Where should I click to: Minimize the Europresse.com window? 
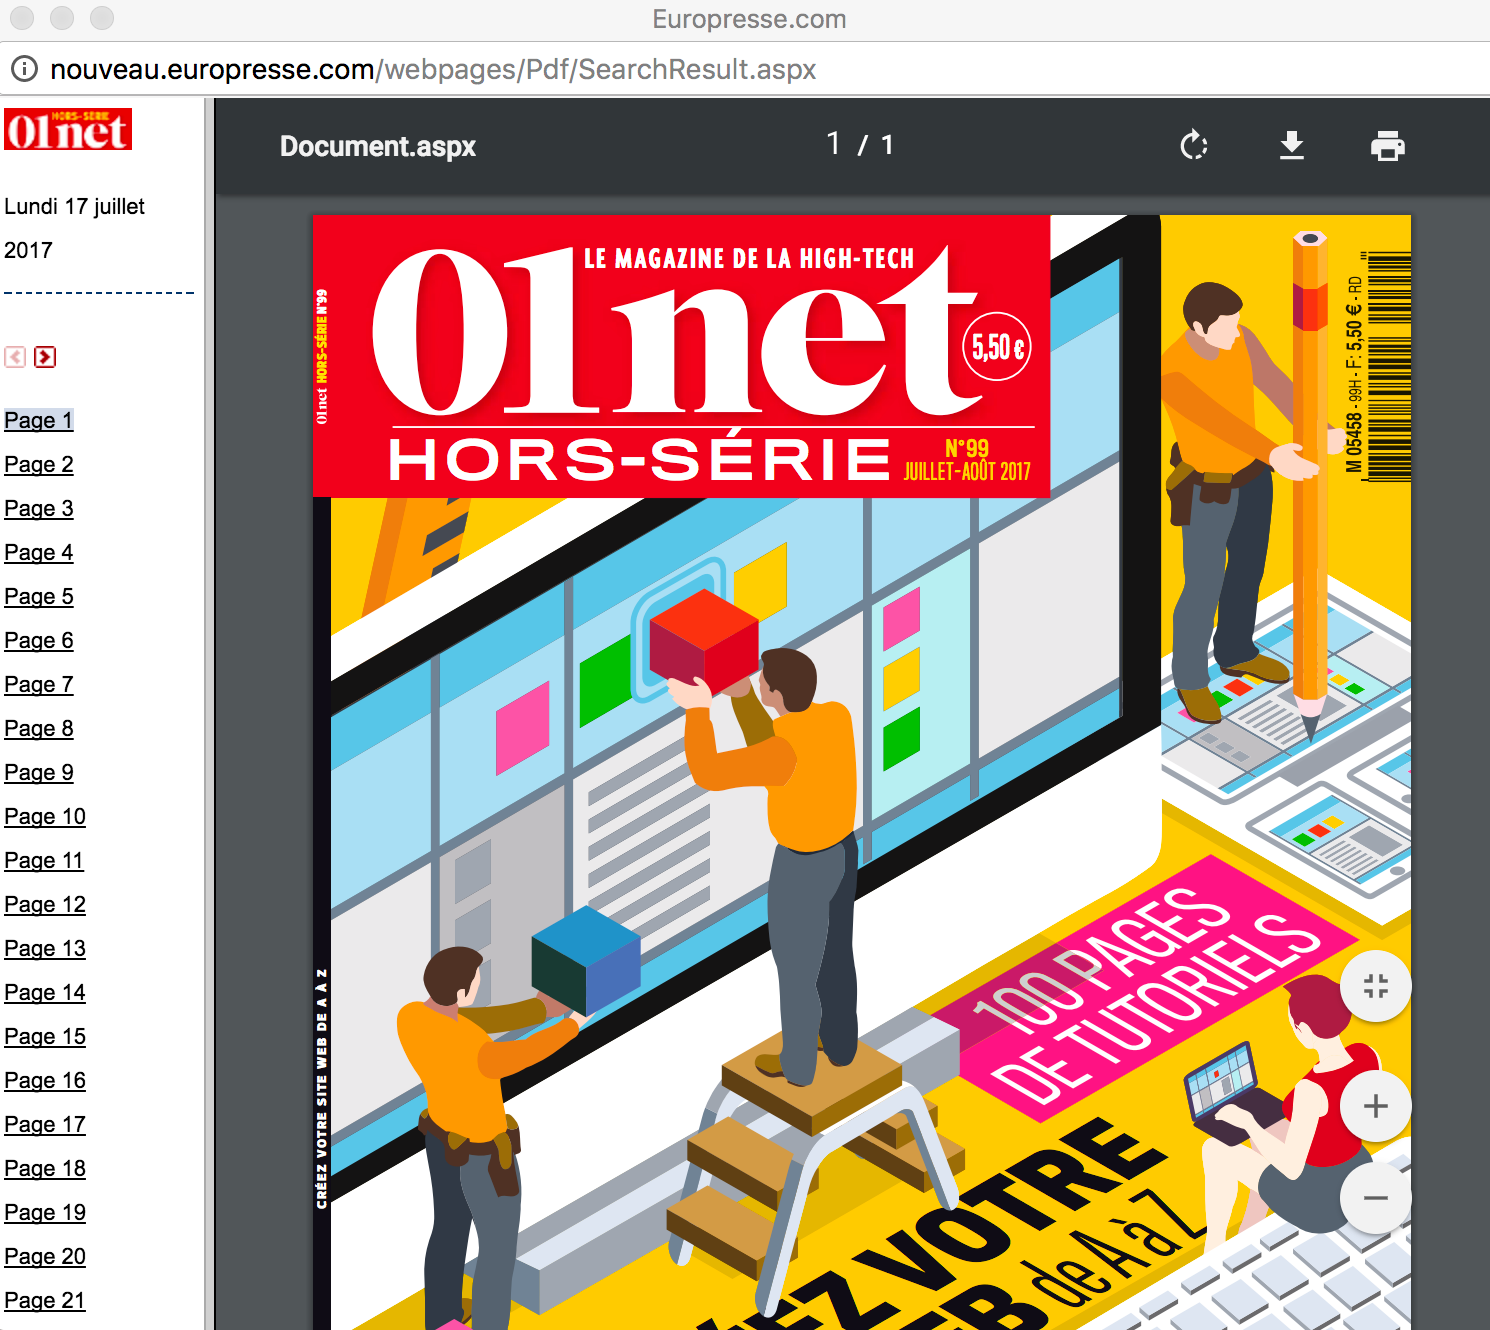click(x=62, y=18)
